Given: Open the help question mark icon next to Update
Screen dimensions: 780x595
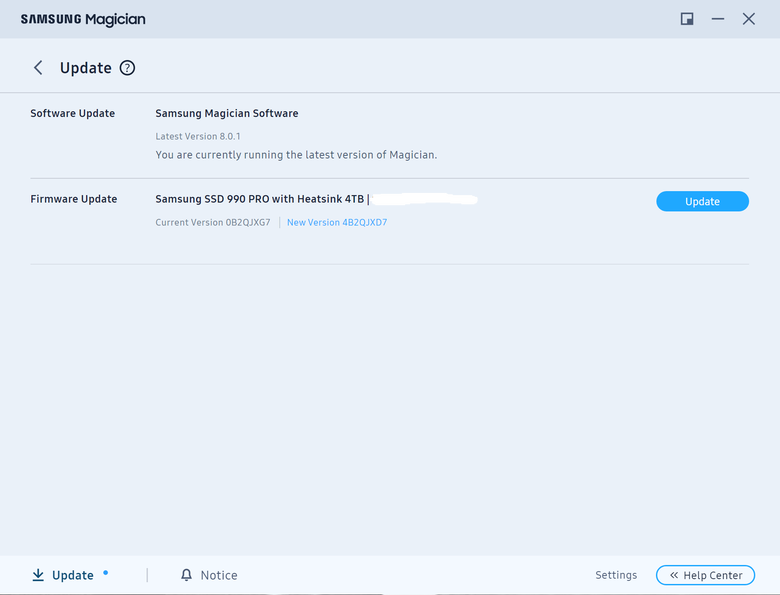Looking at the screenshot, I should point(127,68).
